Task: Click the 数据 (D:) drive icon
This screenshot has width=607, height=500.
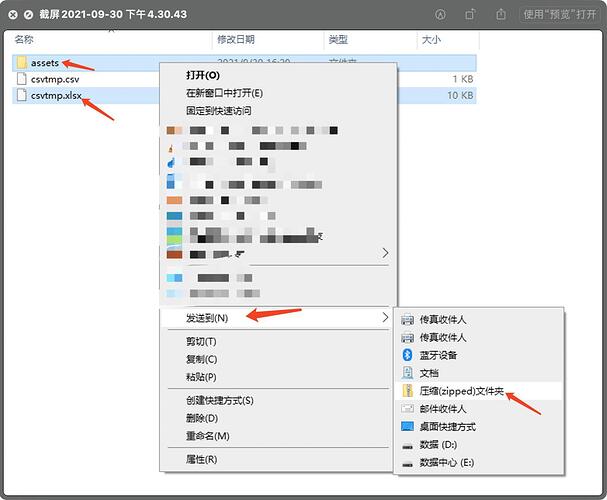Action: click(407, 446)
